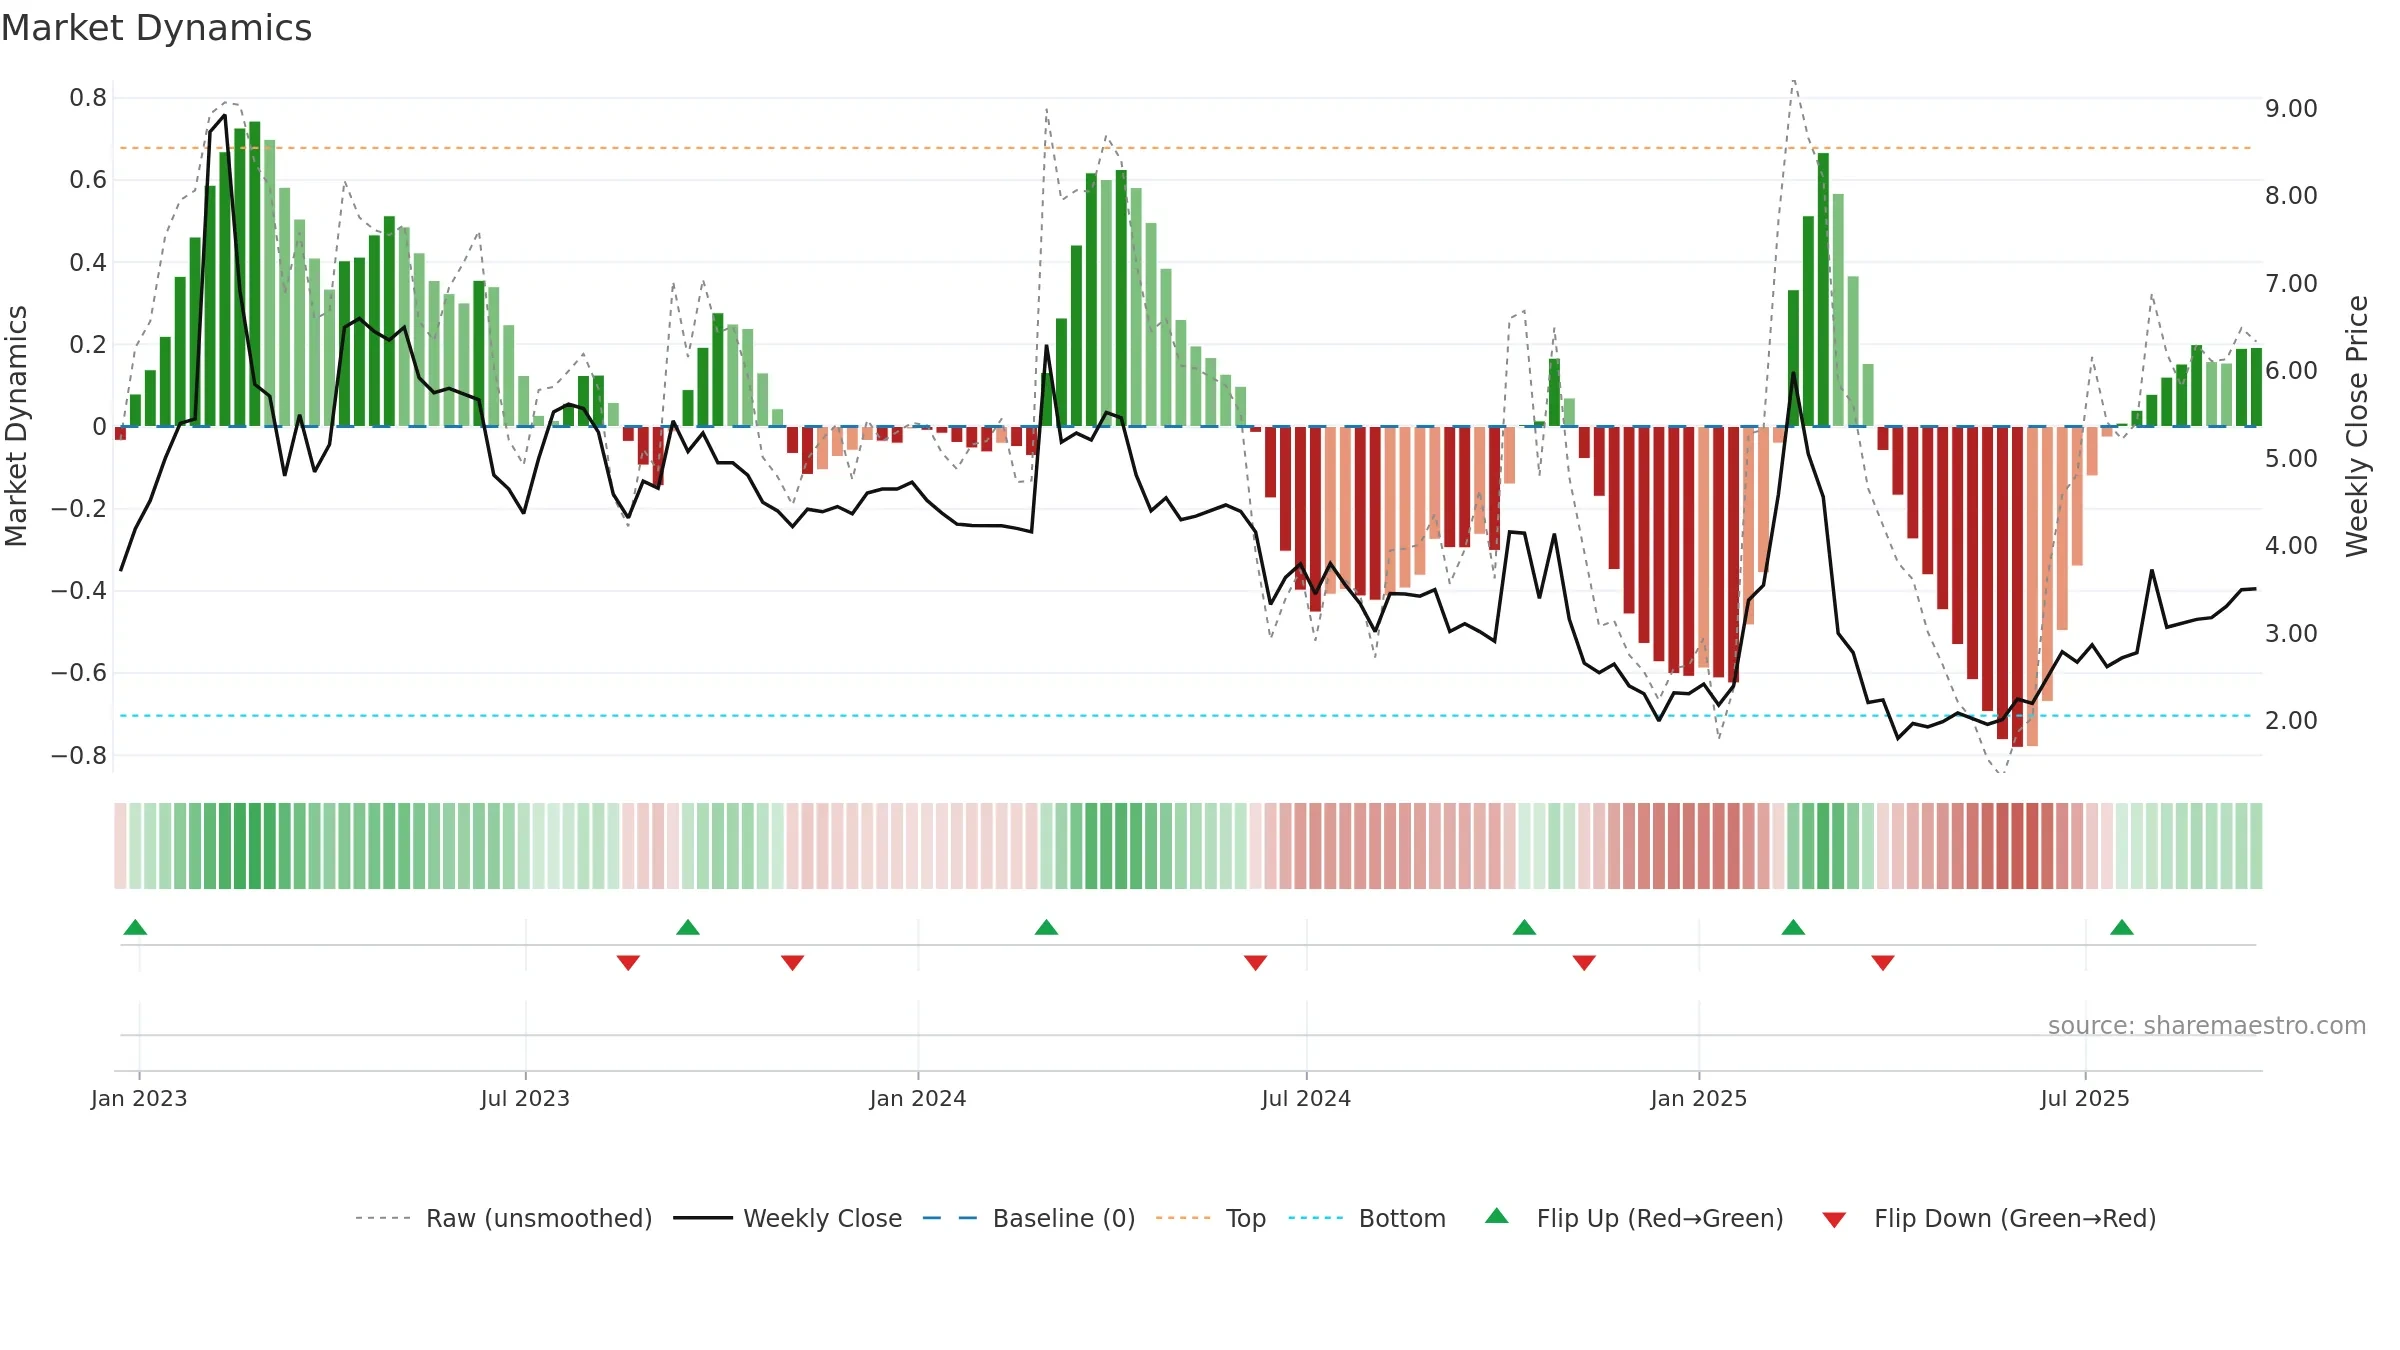Click the rotated left Market Dynamics axis title
Viewport: 2400px width, 1350px height.
(x=16, y=426)
